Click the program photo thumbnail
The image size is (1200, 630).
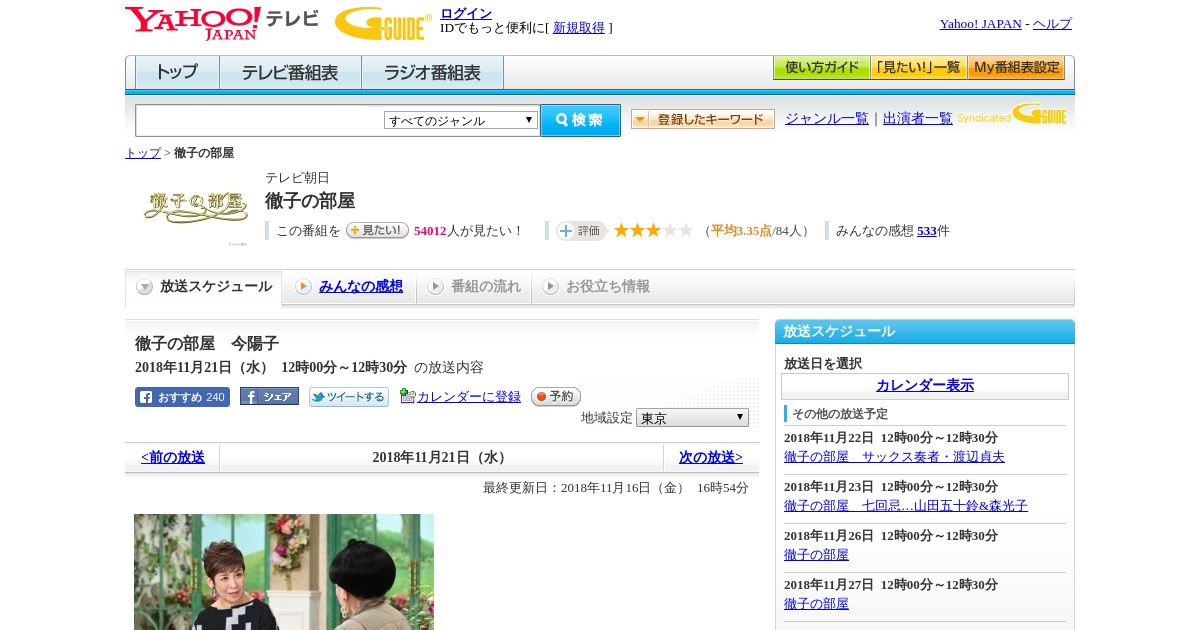click(x=284, y=572)
